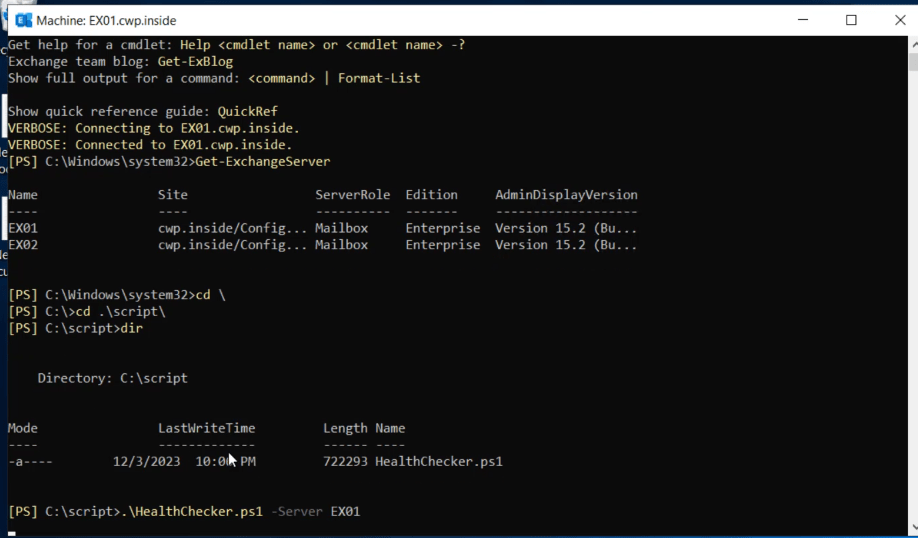Close the Exchange Management Shell window

(897, 20)
